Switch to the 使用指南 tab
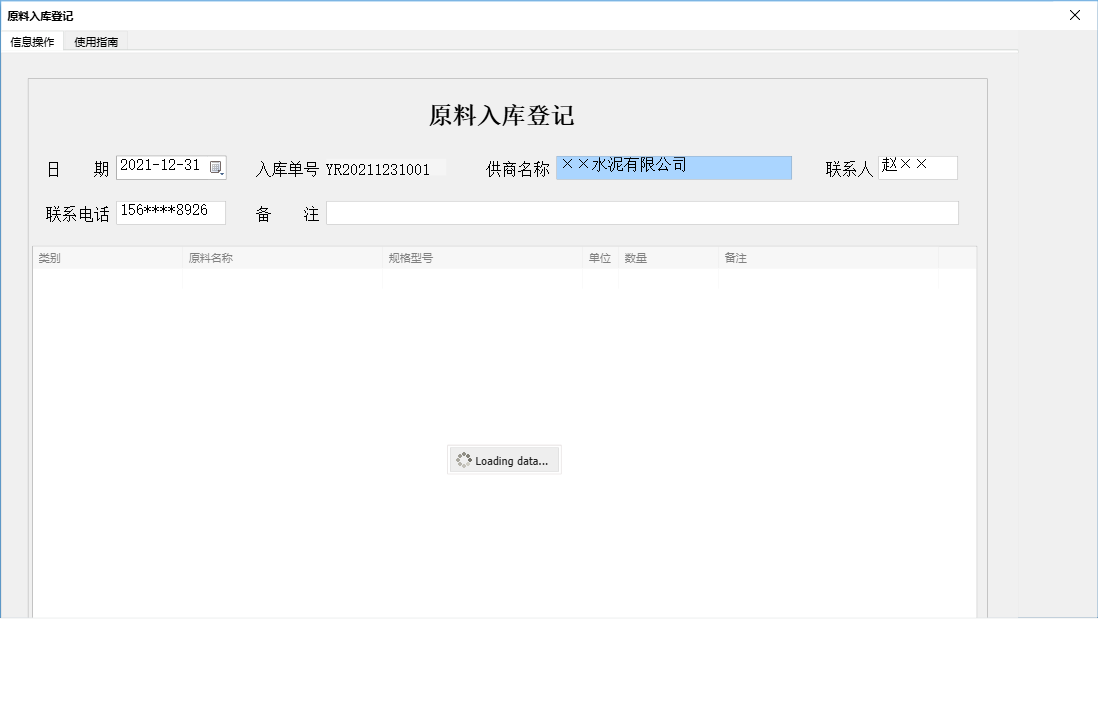Screen dimensions: 1098x712 point(95,41)
